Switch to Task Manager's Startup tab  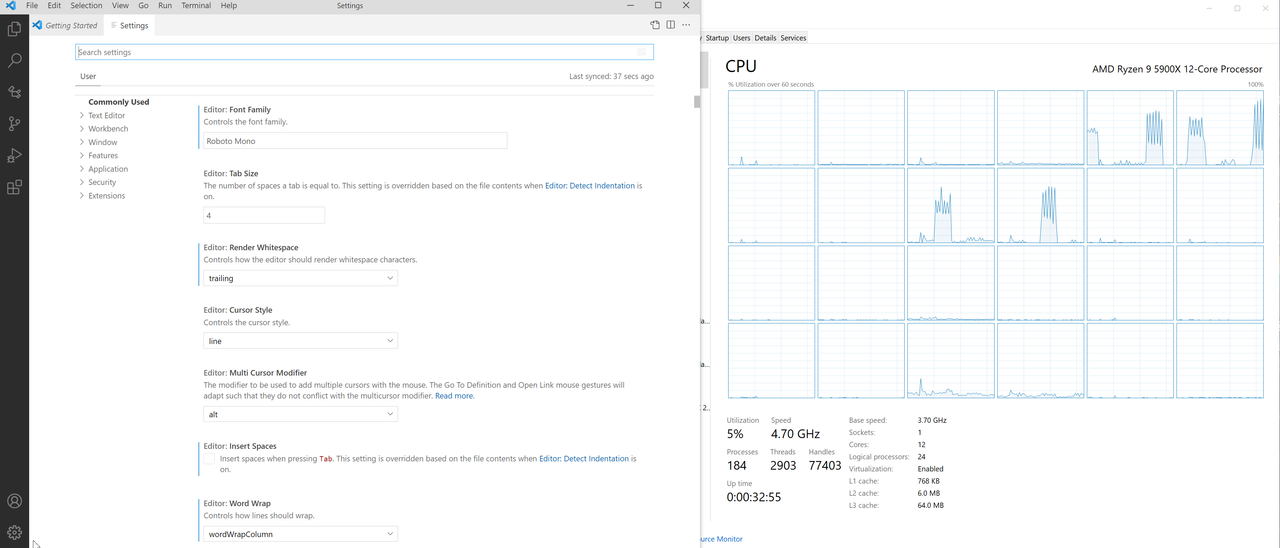[x=717, y=38]
